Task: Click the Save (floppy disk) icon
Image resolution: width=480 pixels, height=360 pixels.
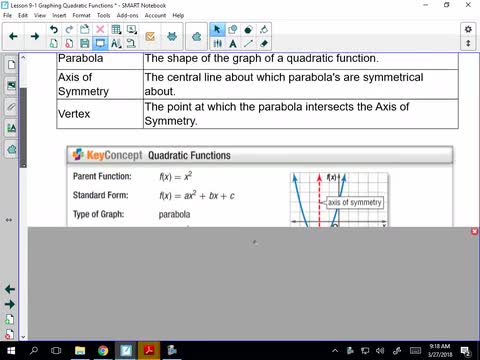Action: pyautogui.click(x=85, y=43)
